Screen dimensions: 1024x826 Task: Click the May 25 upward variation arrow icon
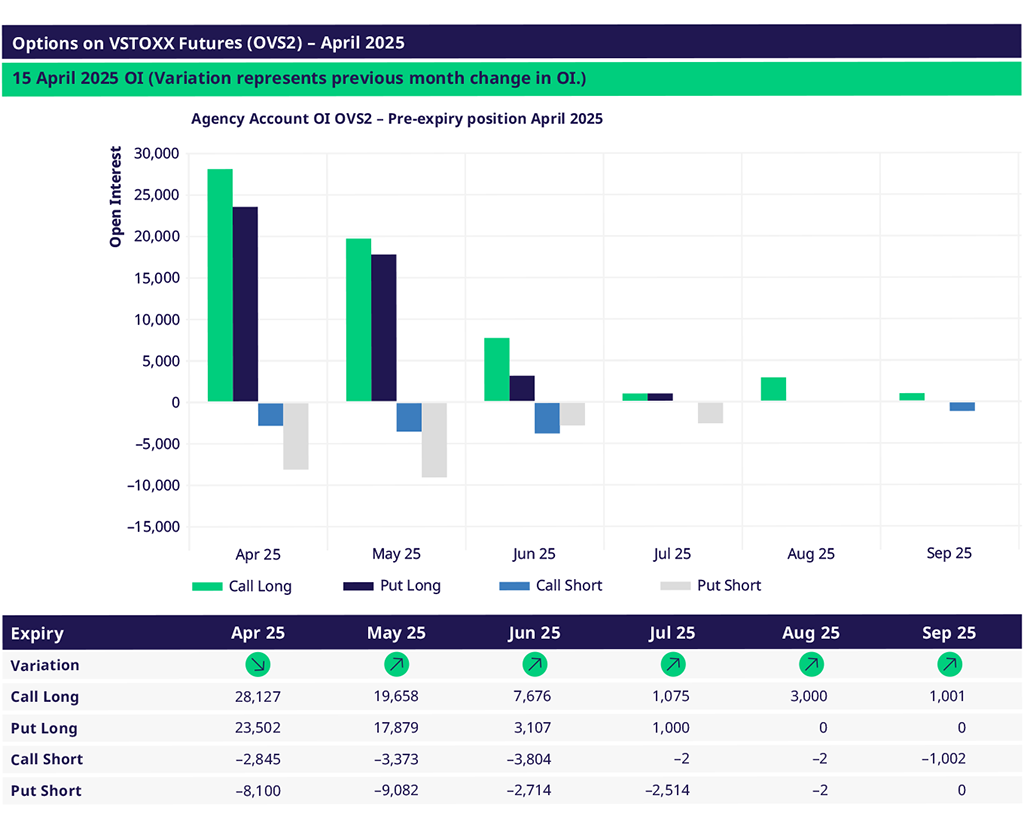point(397,664)
